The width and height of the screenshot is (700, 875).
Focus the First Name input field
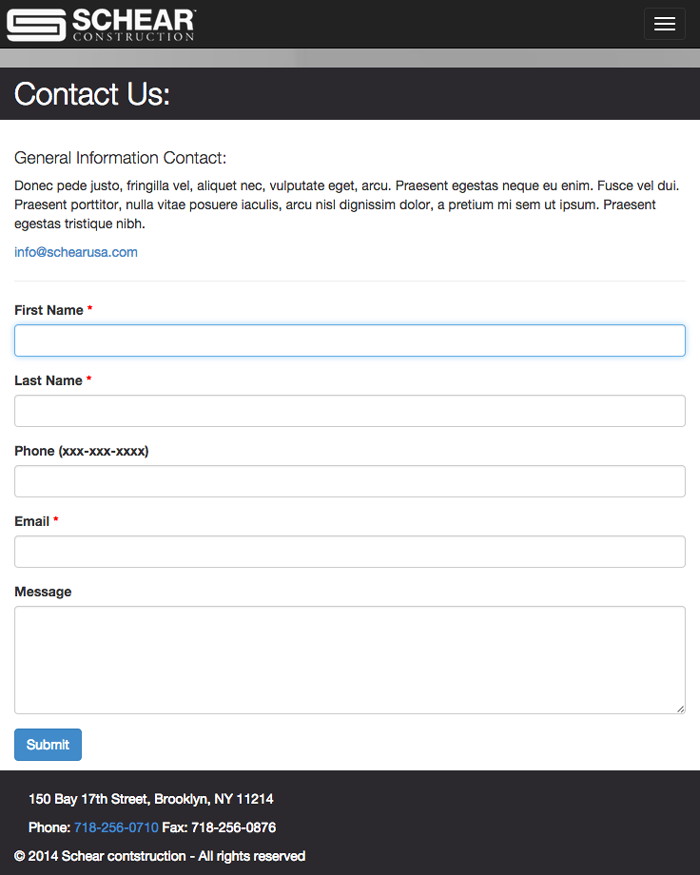[350, 340]
